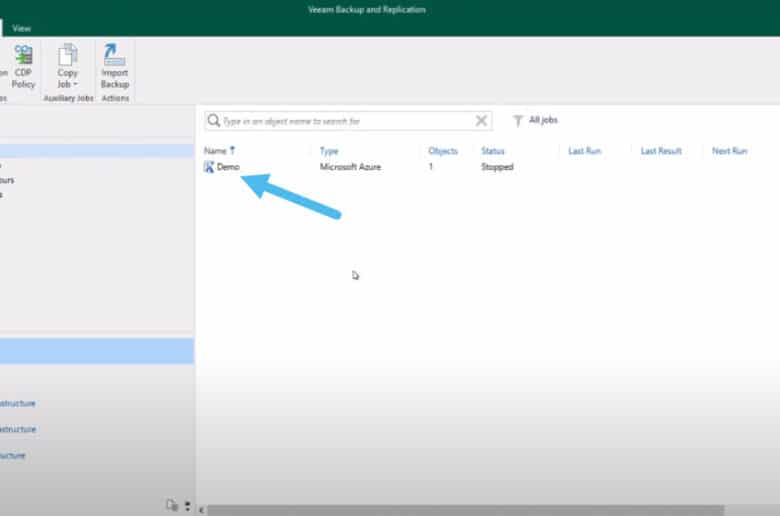Click the horizontal scrollbar at bottom
This screenshot has width=780, height=516.
(465, 510)
